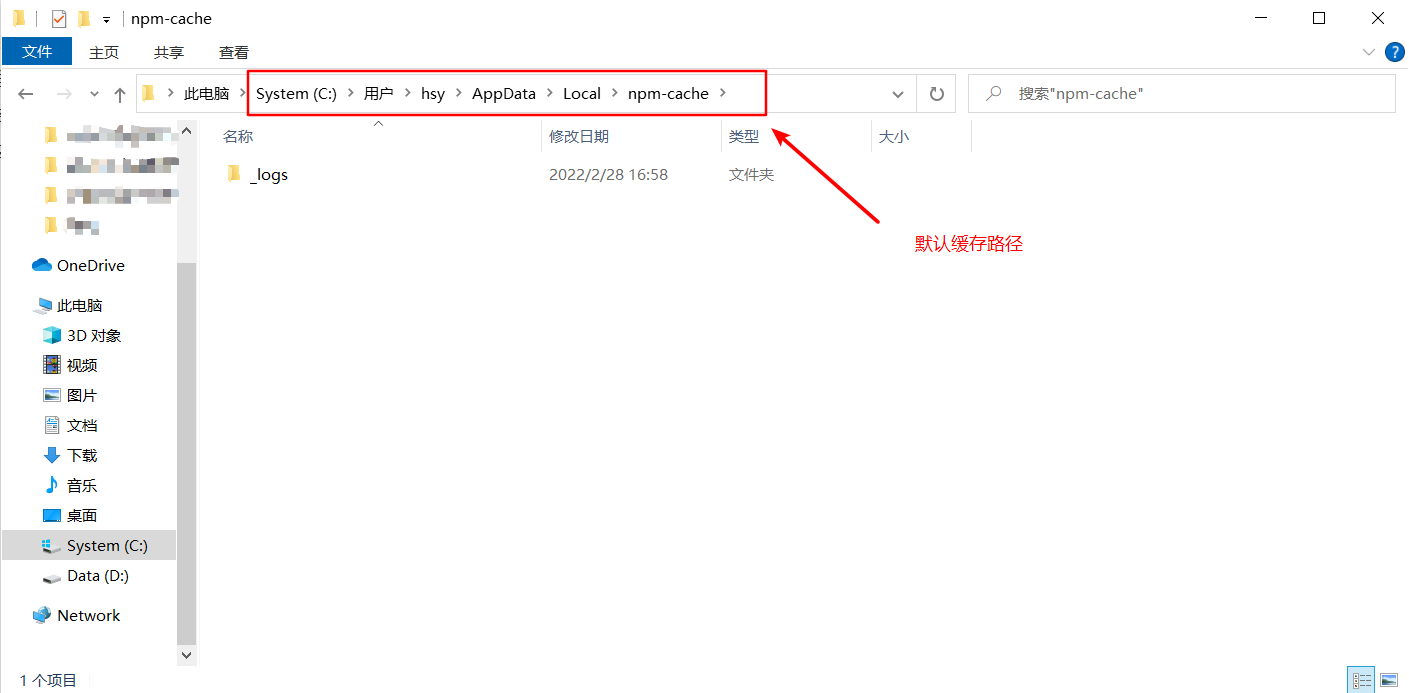Select the _logs folder icon
This screenshot has width=1409, height=693.
(x=234, y=174)
